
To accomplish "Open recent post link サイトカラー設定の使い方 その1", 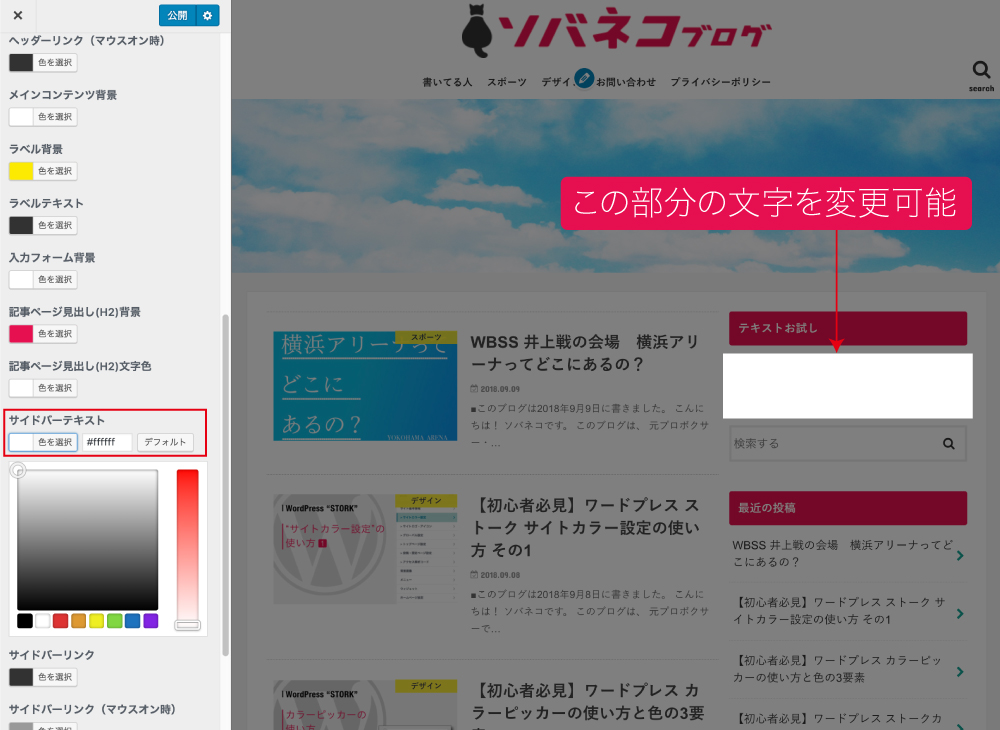I will coord(839,611).
